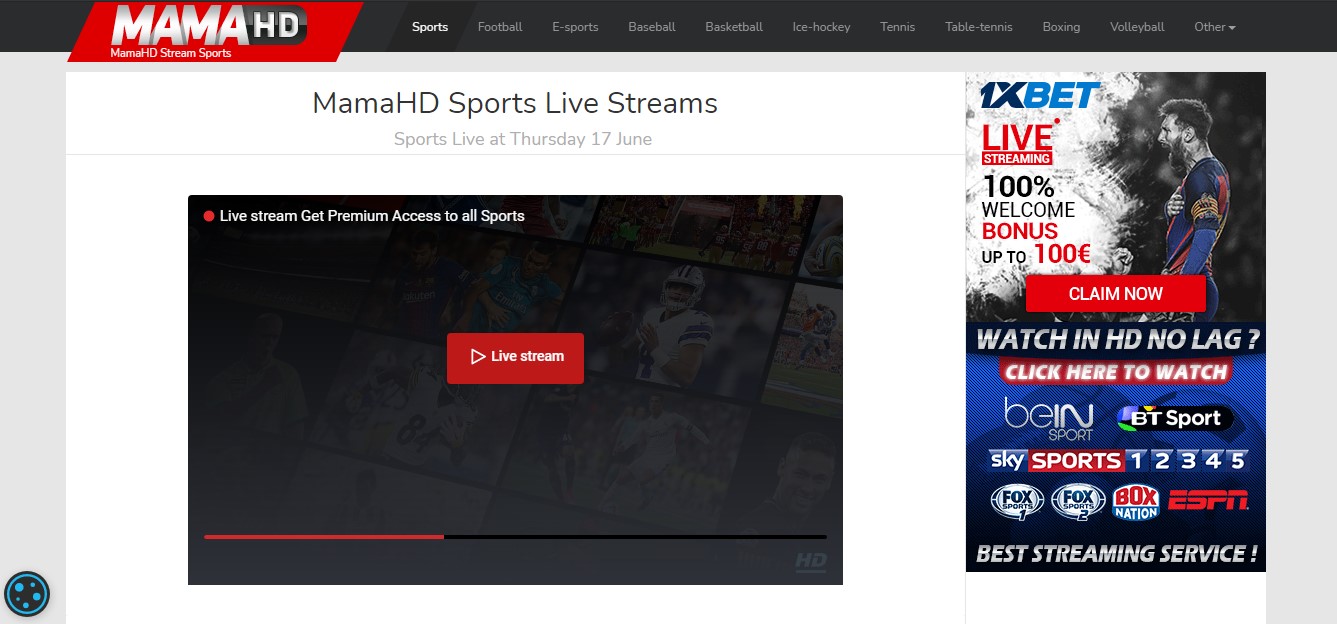
Task: Click the MamaHD Sports Live Streams heading
Action: (515, 103)
